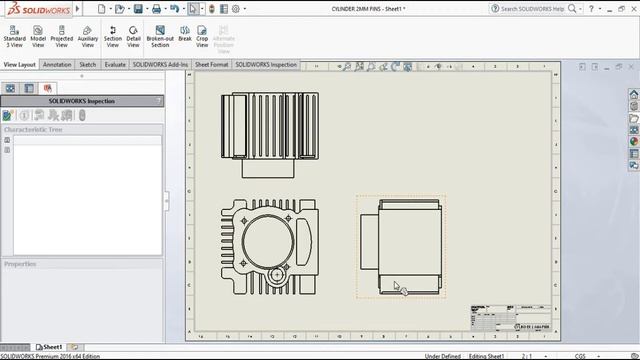Select the SOLIDWORKS Inspection panel tab icon
Viewport: 640px width, 360px height.
[x=48, y=88]
